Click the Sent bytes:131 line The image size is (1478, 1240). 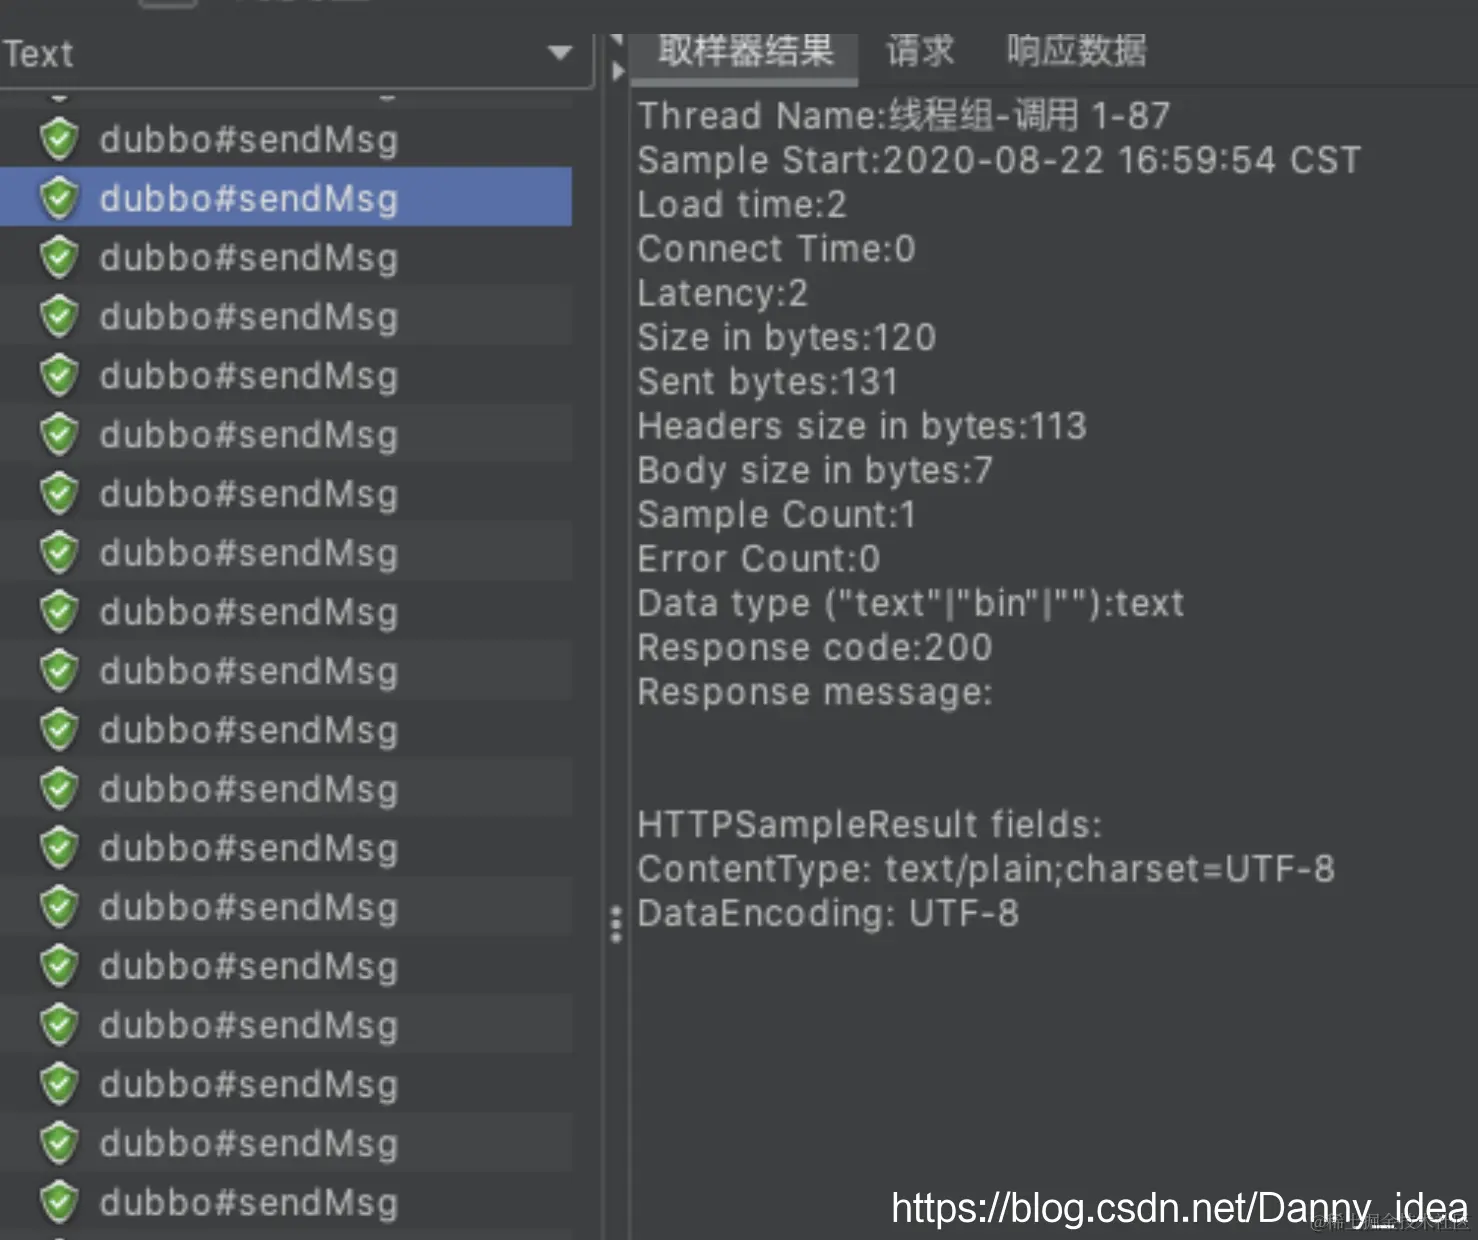tap(768, 381)
